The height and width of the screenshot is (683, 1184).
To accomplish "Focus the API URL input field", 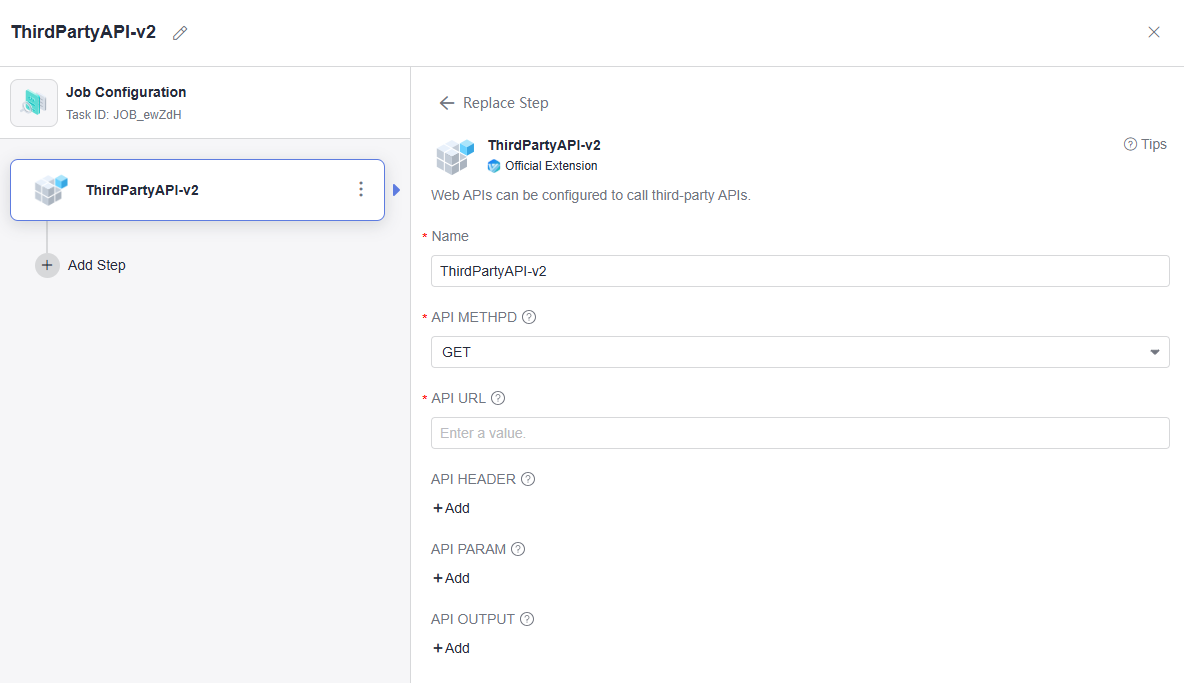I will [800, 433].
